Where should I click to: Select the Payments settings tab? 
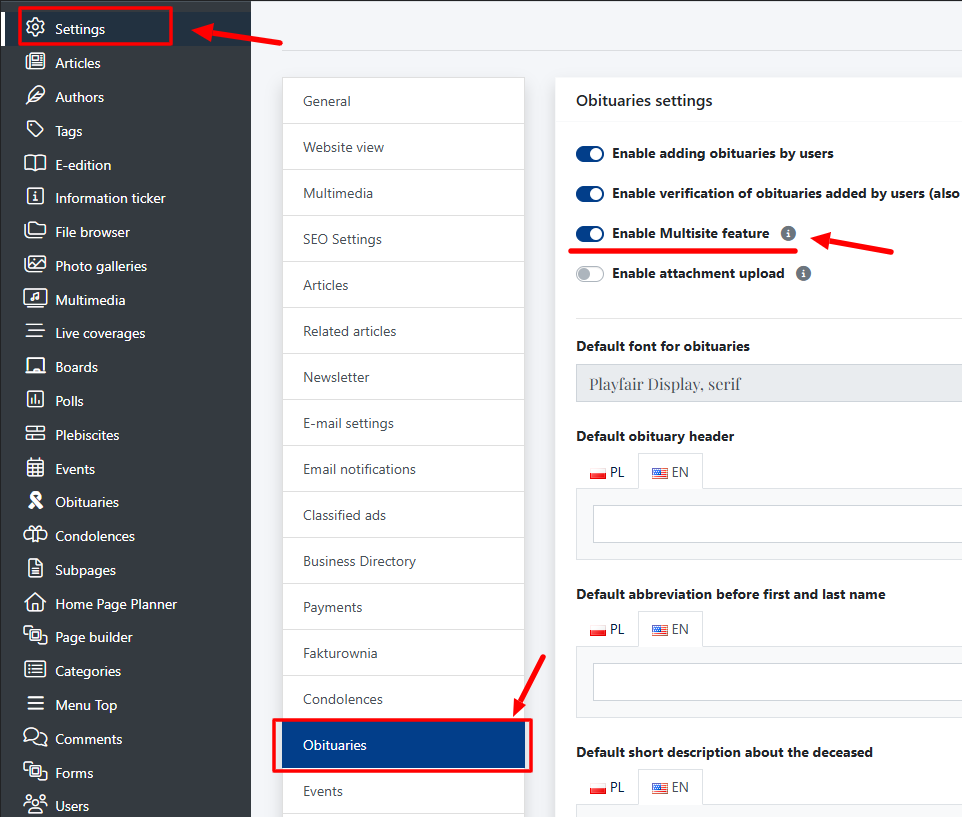pos(403,607)
